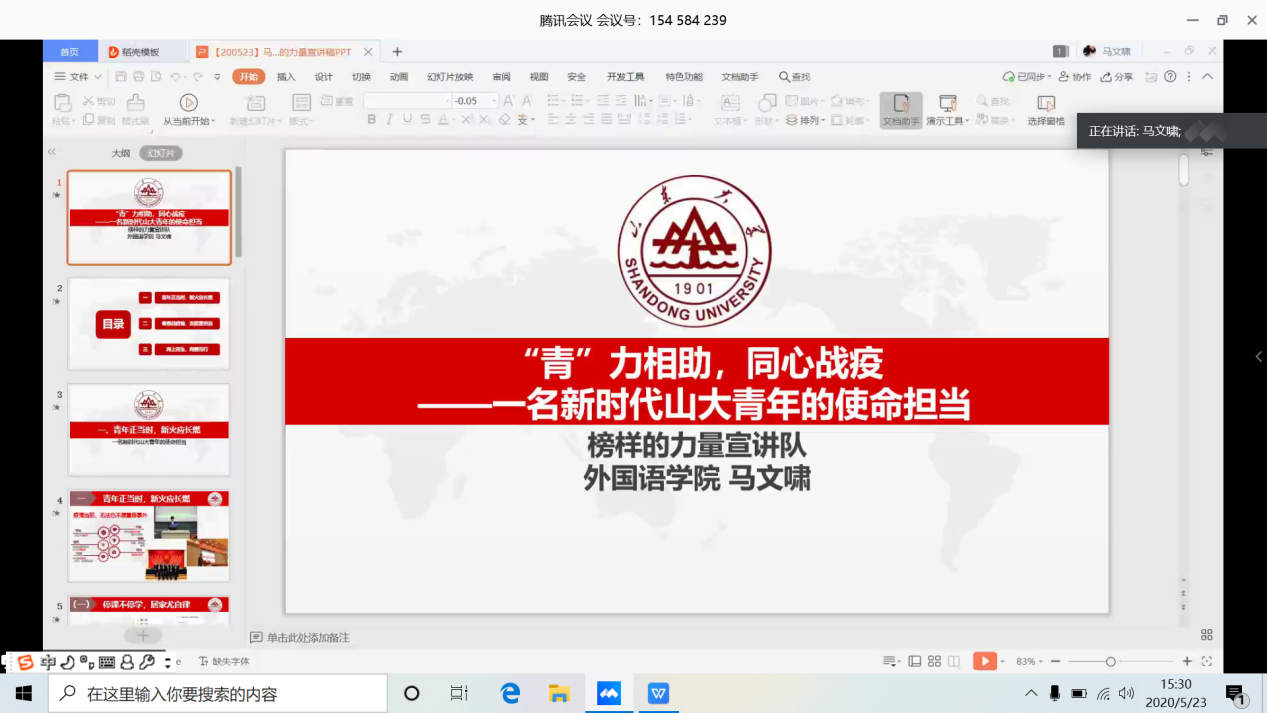Toggle strikethrough formatting
The image size is (1267, 713).
pos(426,120)
